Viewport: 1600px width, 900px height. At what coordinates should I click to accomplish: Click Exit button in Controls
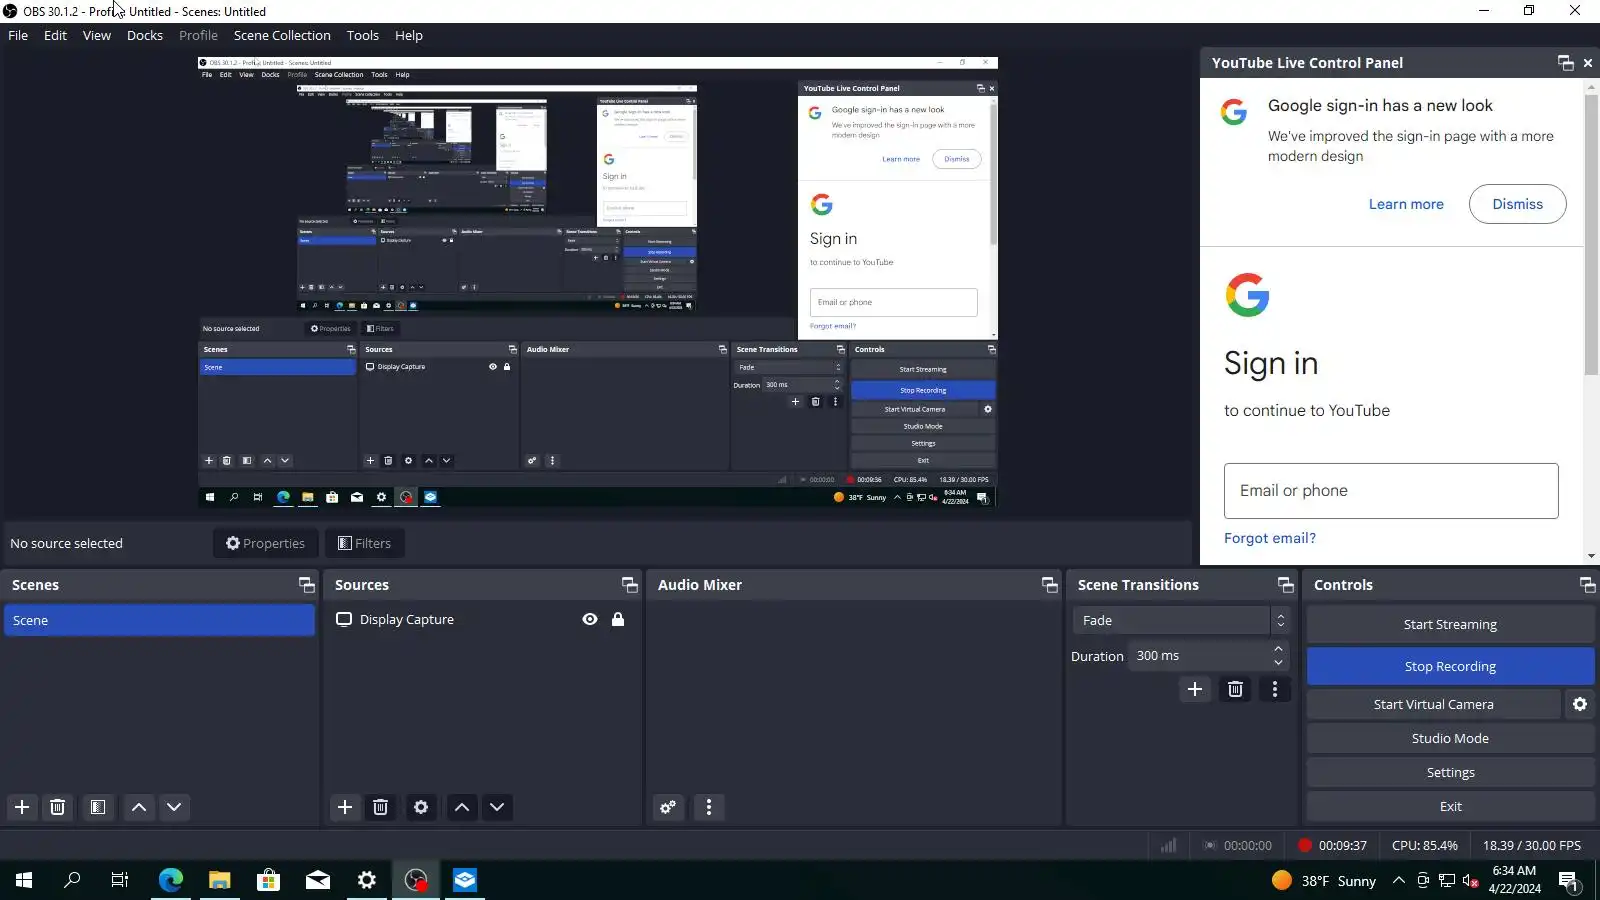[x=1450, y=806]
